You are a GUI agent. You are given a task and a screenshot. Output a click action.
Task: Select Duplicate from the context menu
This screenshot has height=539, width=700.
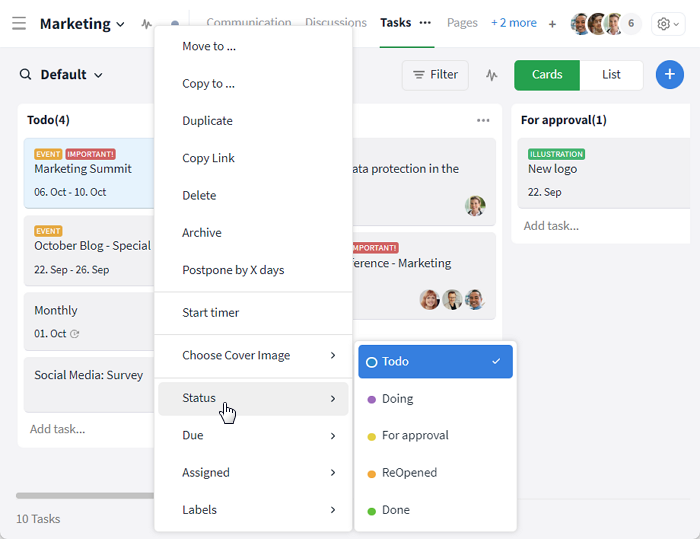[207, 121]
